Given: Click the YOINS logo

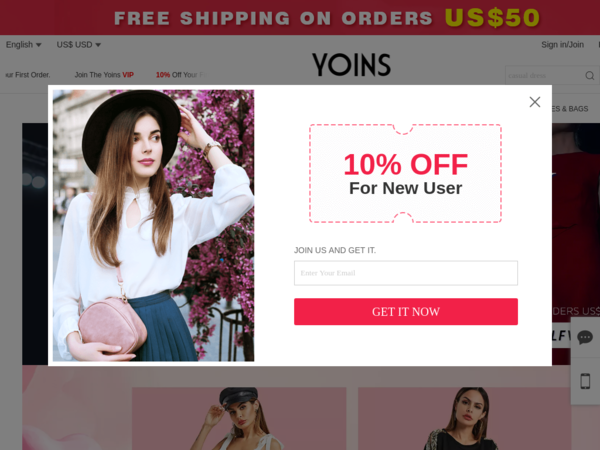Looking at the screenshot, I should (x=351, y=64).
